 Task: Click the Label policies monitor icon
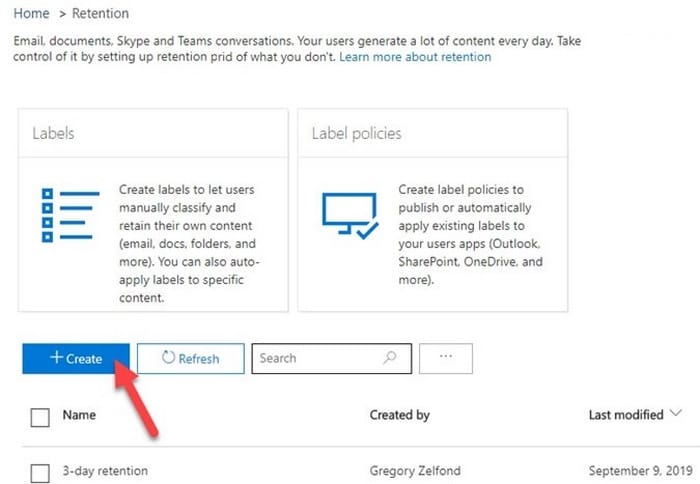[350, 215]
